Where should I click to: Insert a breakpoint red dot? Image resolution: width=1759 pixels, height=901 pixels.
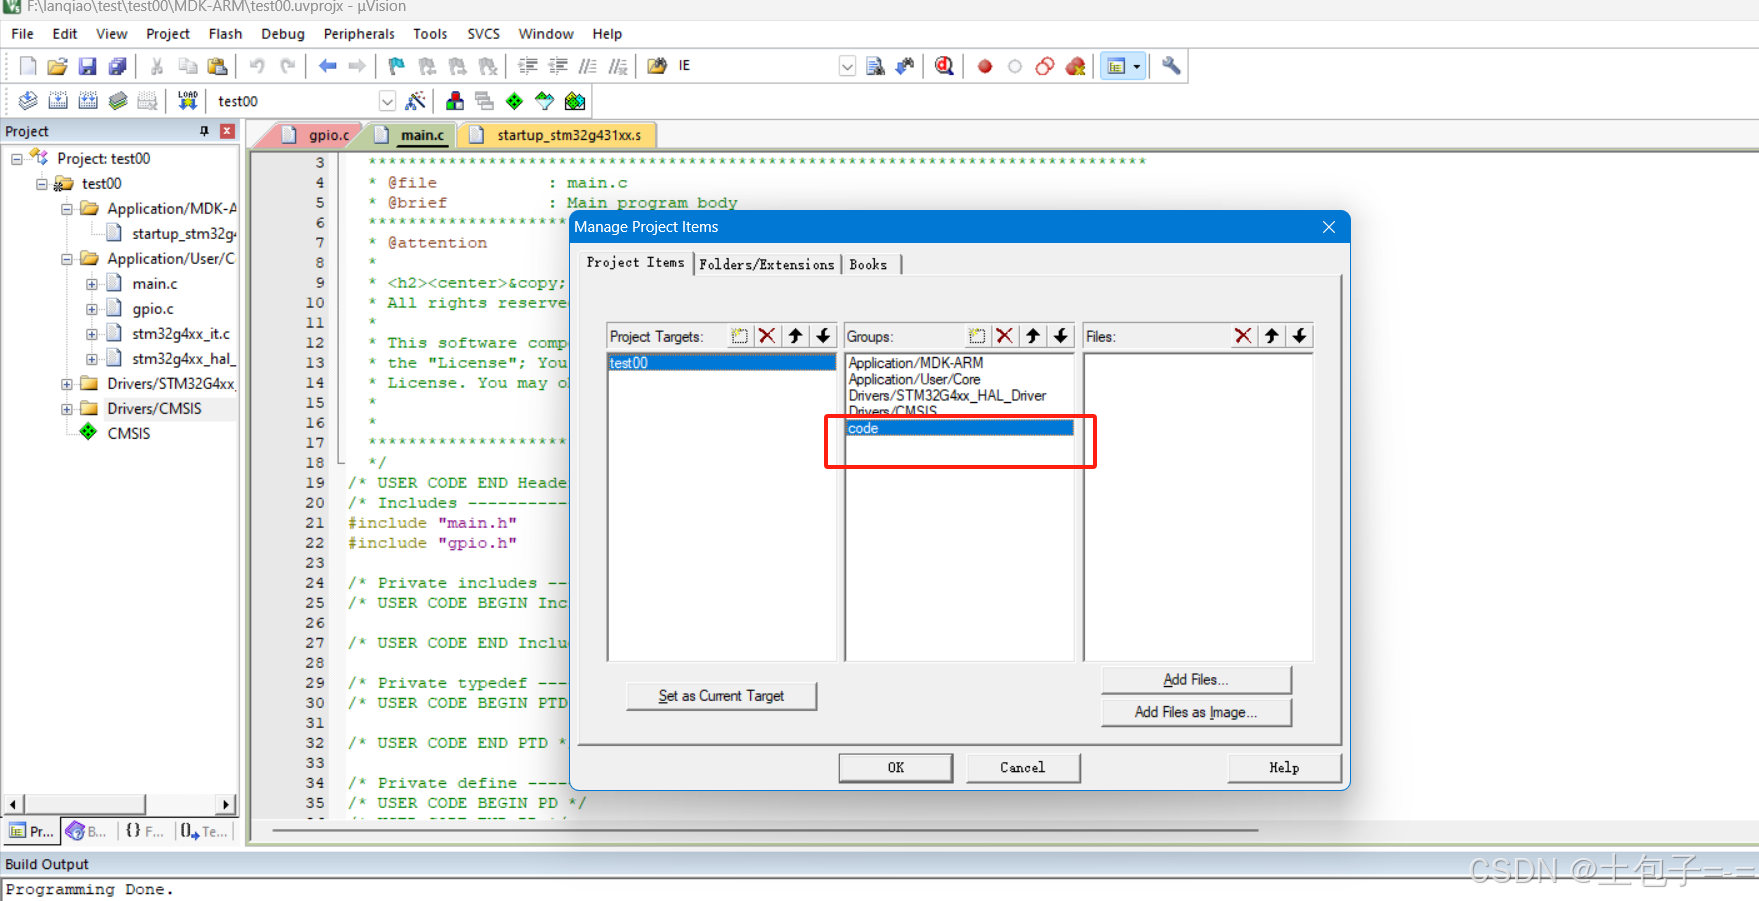[985, 66]
